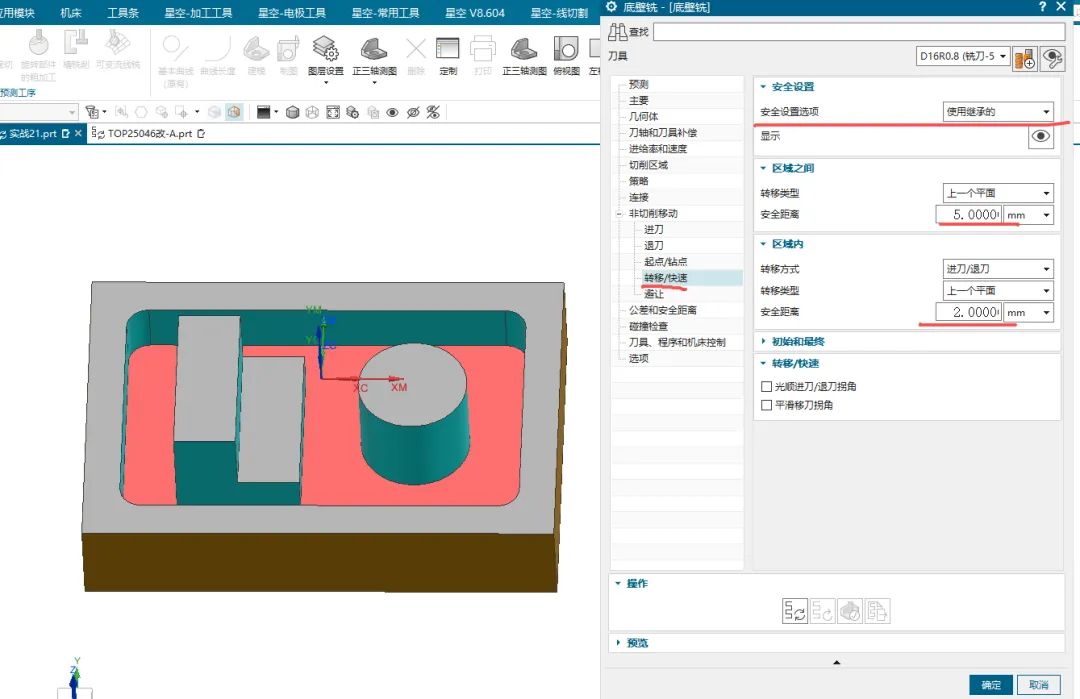Select 退刀 in the settings tree
Image resolution: width=1080 pixels, height=699 pixels.
point(654,245)
